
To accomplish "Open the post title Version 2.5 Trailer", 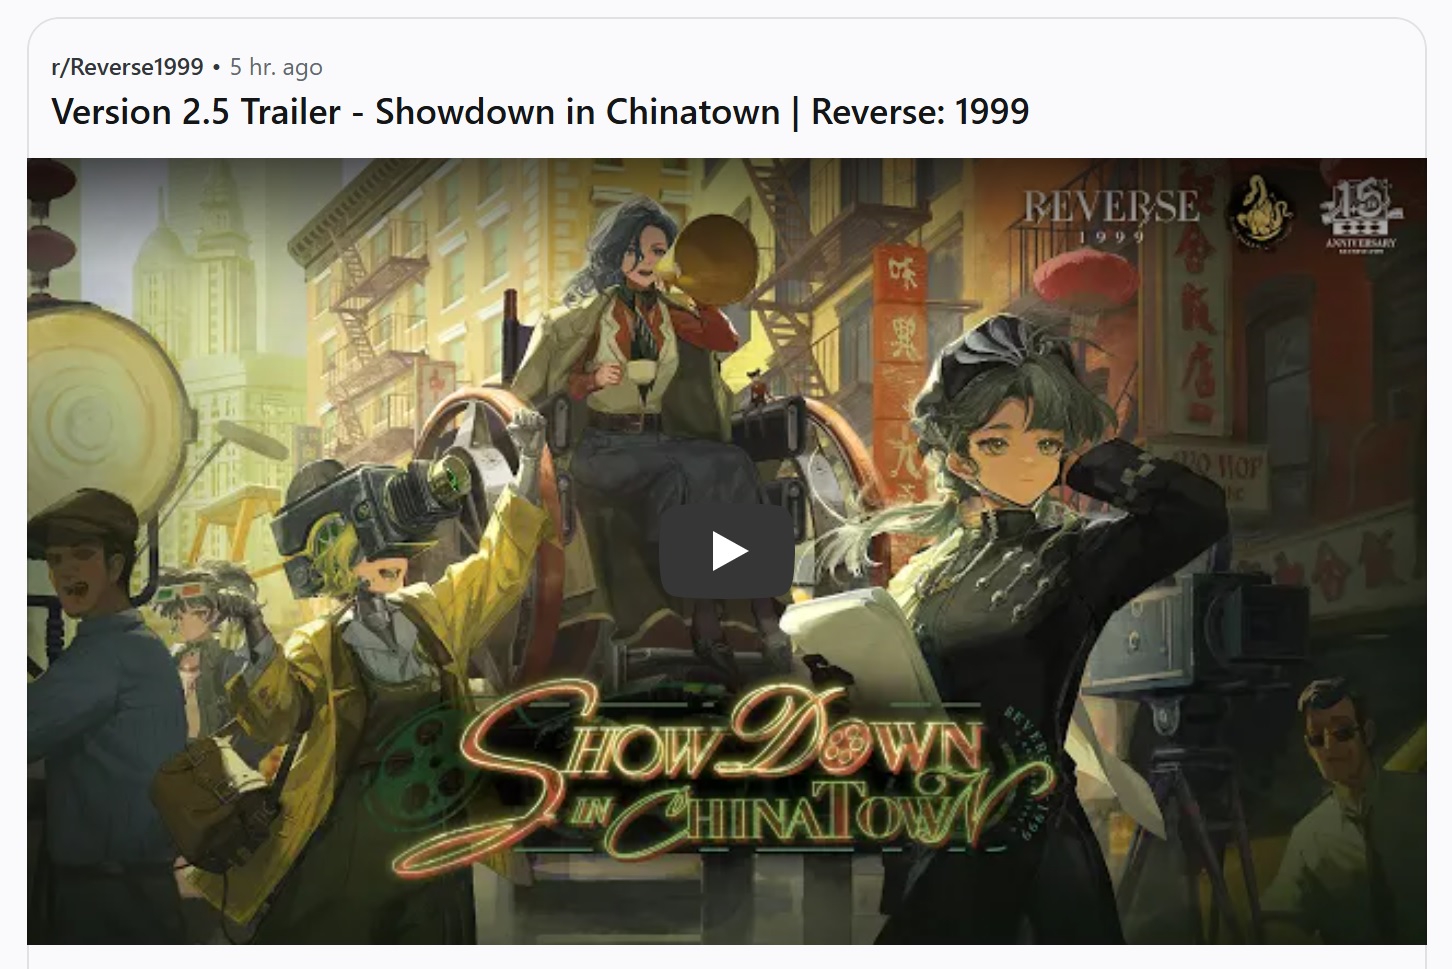I will 540,111.
